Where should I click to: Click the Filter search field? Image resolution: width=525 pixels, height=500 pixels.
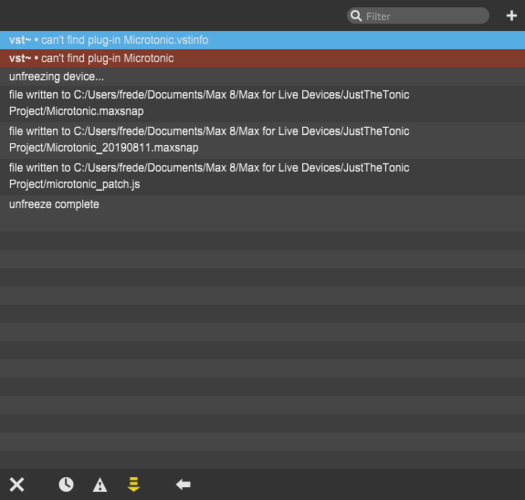418,16
